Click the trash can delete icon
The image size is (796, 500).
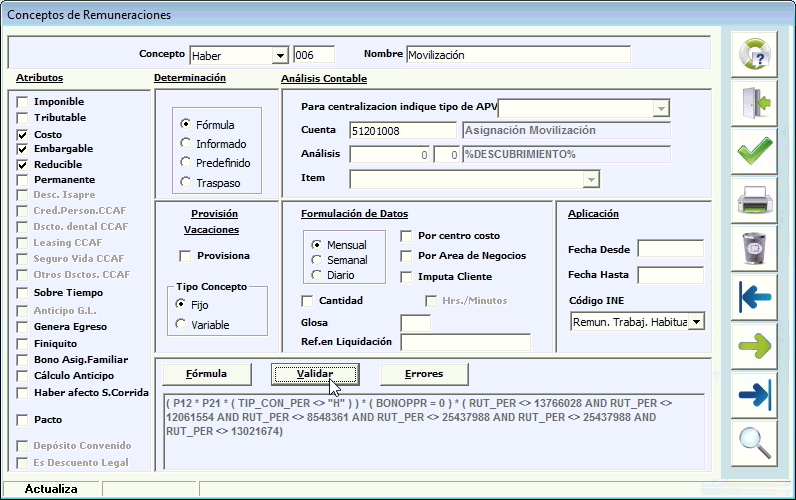[755, 247]
